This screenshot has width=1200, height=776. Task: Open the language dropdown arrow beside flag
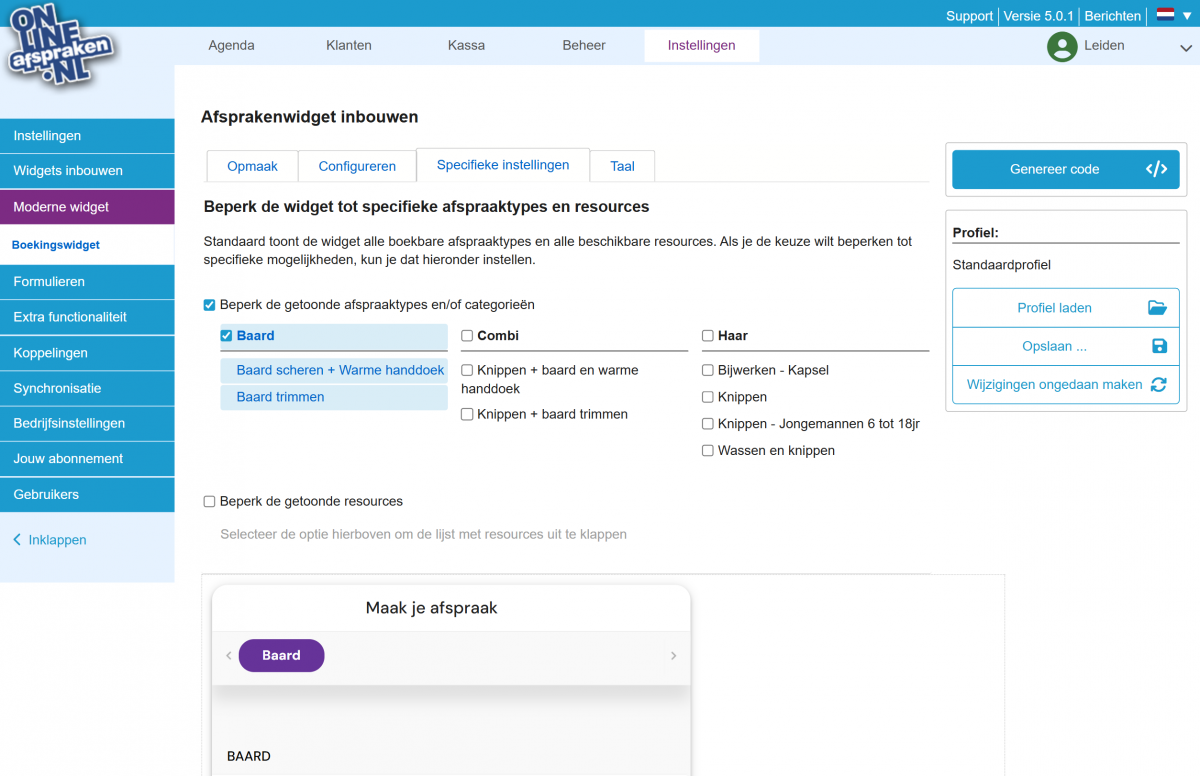coord(1187,16)
